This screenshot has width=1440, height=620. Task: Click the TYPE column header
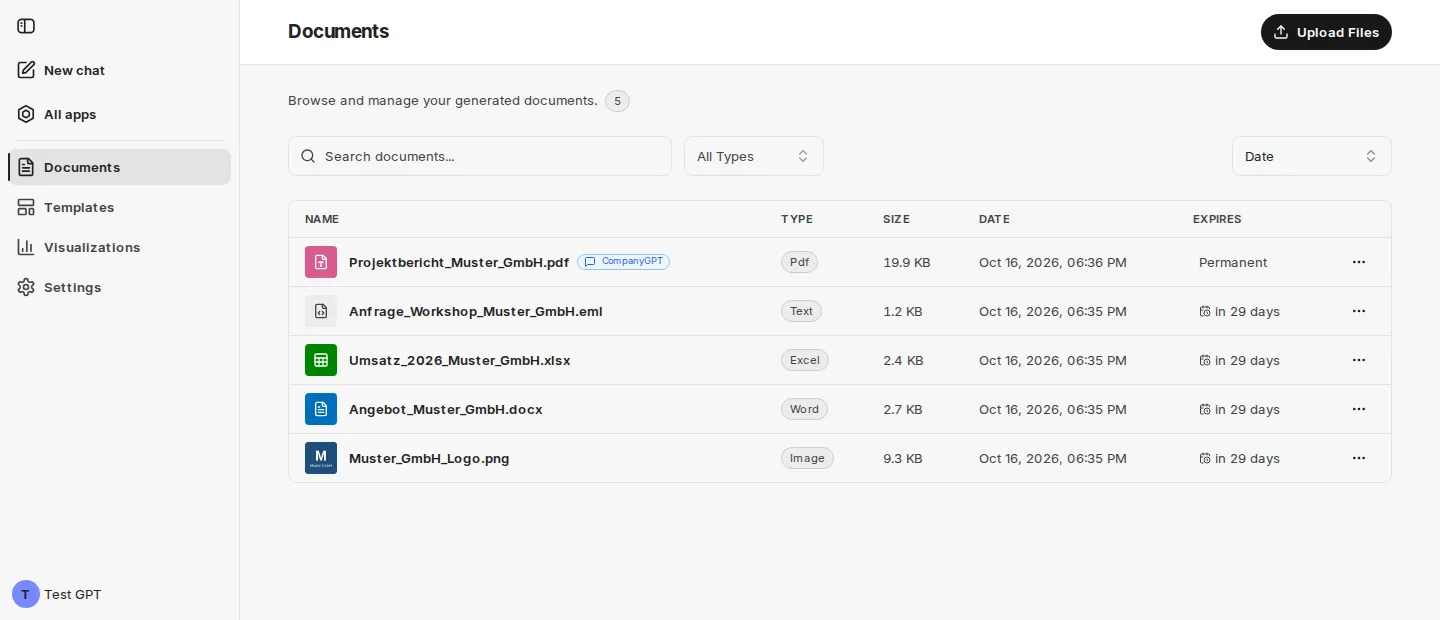pos(797,219)
